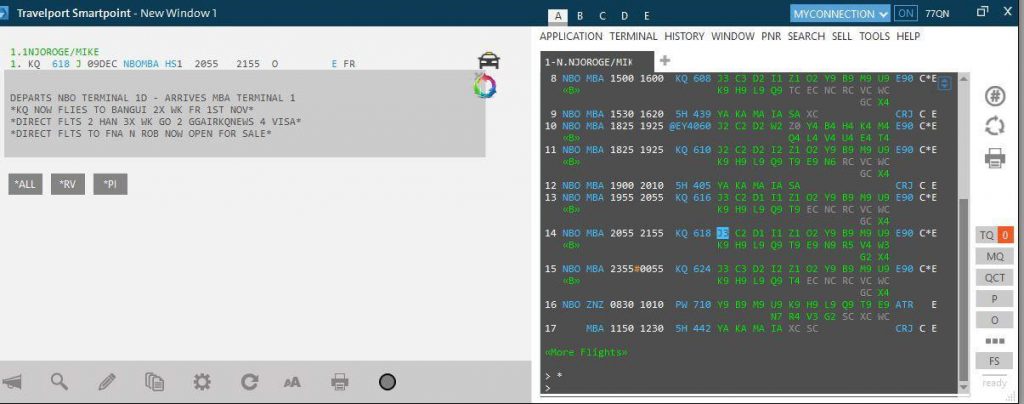Click Y9 class on flight PW 710

point(723,305)
